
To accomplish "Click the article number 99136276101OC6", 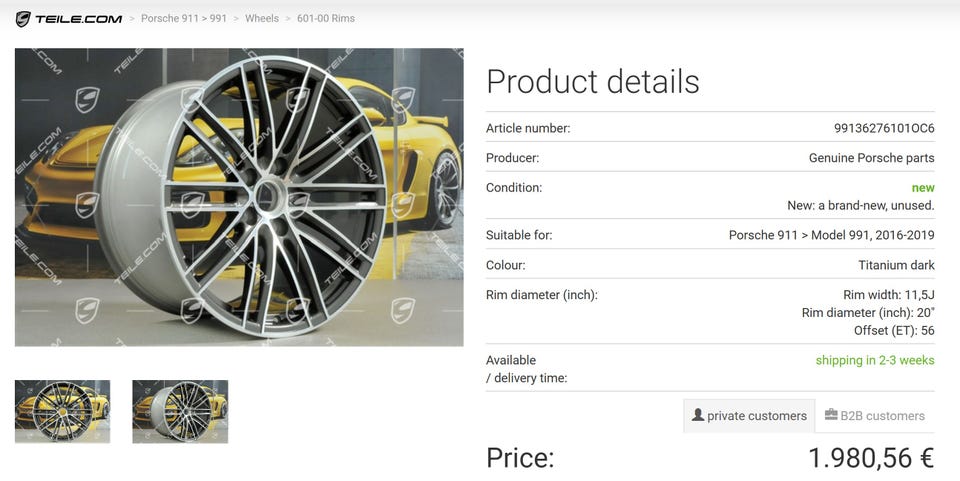I will click(883, 128).
